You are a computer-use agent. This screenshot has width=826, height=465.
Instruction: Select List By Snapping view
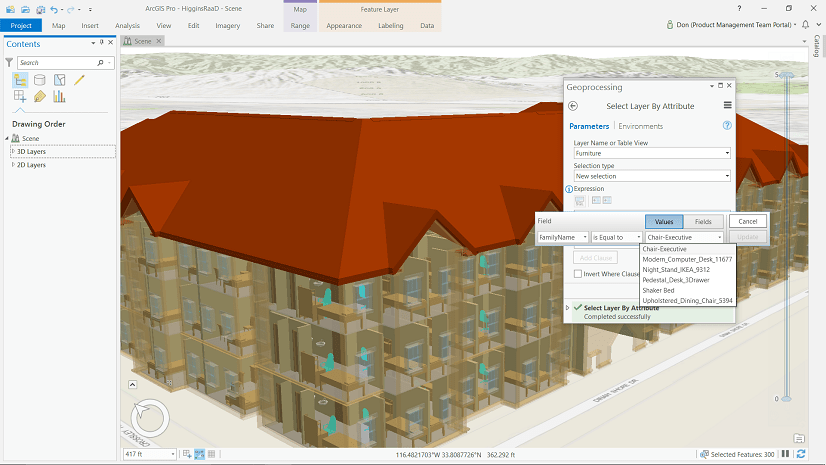[x=20, y=96]
